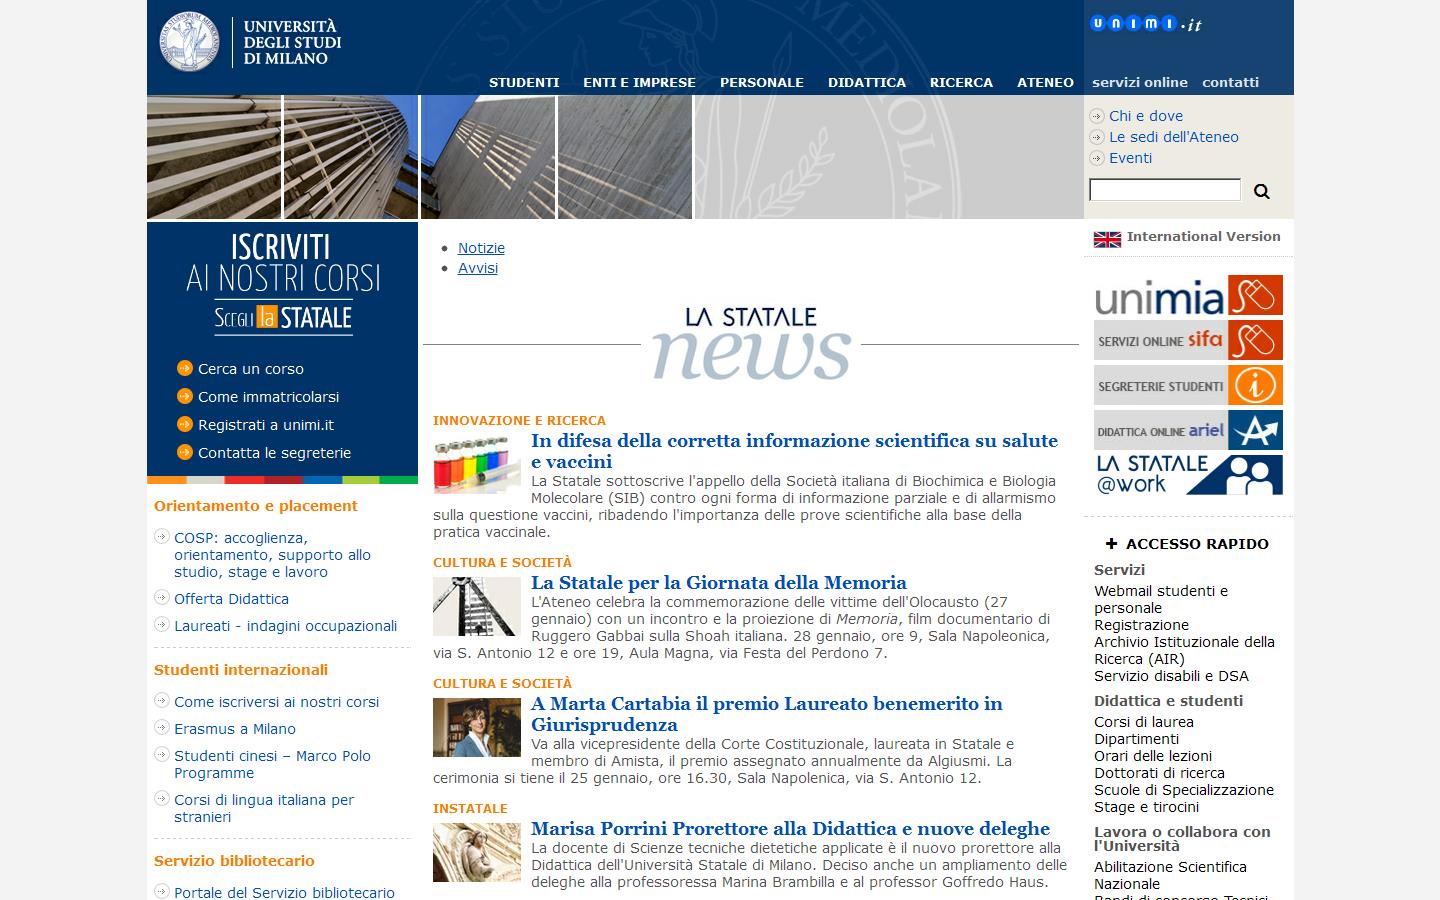Open La Statale per la Giornata della Memoria article

(718, 583)
